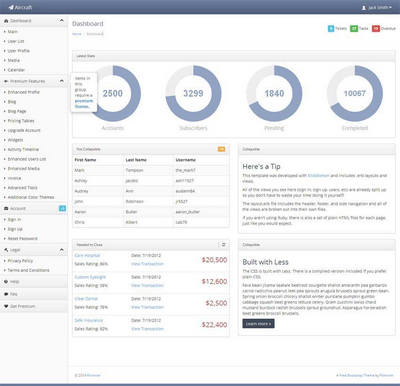Screen dimensions: 400x386
Task: Collapse the Premium Features section chevron
Action: point(62,81)
